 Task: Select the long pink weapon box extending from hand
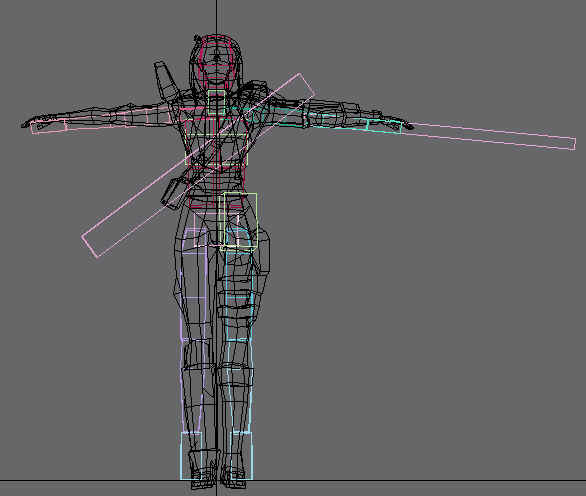pos(489,136)
